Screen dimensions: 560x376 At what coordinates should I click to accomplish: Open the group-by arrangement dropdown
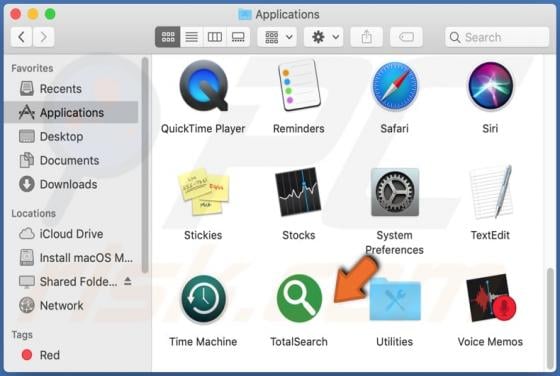tap(278, 37)
